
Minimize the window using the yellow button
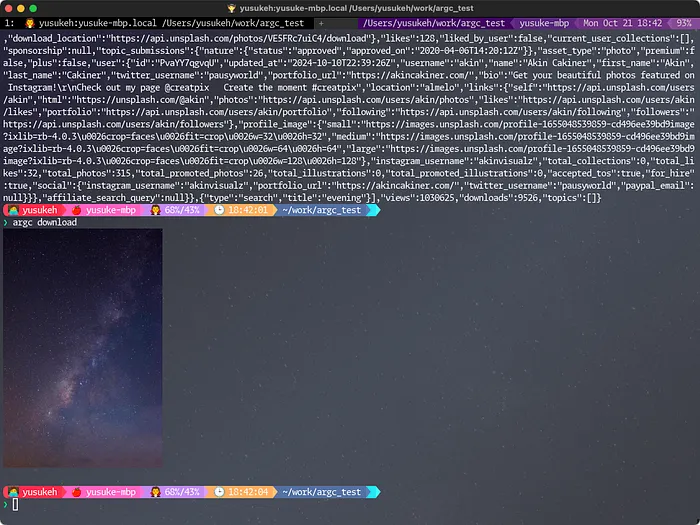coord(21,8)
